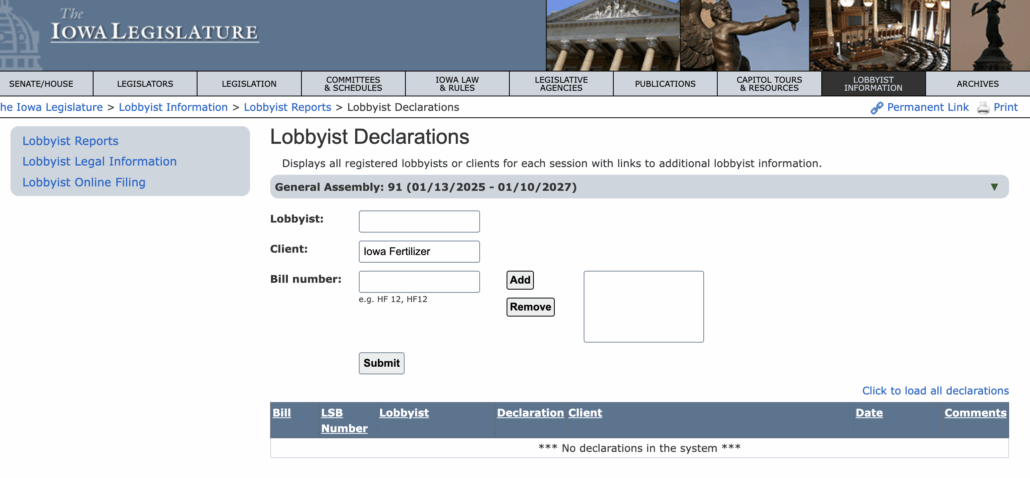
Task: Expand the General Assembly 91 dropdown arrow
Action: click(x=994, y=187)
